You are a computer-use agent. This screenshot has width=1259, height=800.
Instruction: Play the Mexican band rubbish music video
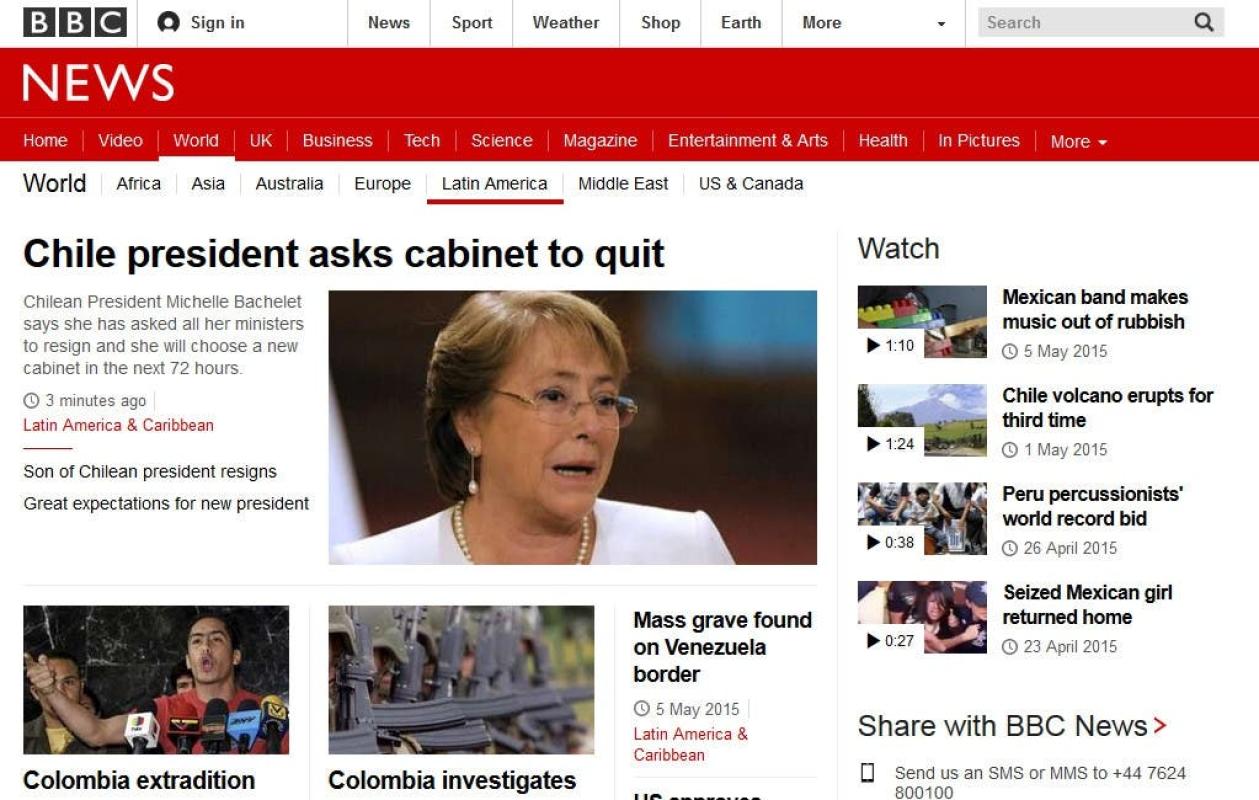pyautogui.click(x=922, y=321)
